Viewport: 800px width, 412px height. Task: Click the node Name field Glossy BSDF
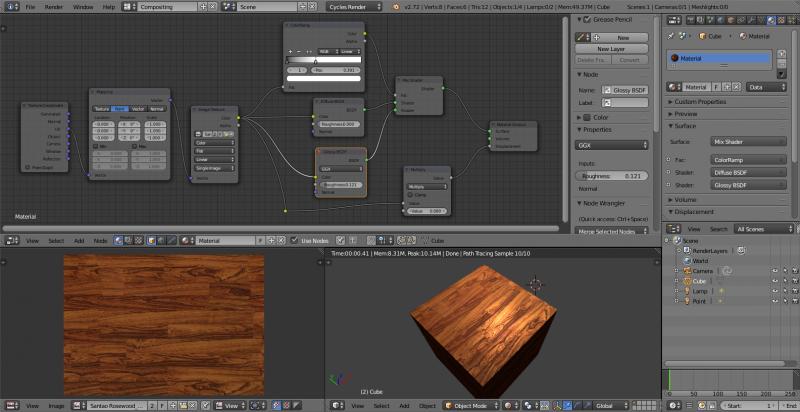tap(625, 91)
